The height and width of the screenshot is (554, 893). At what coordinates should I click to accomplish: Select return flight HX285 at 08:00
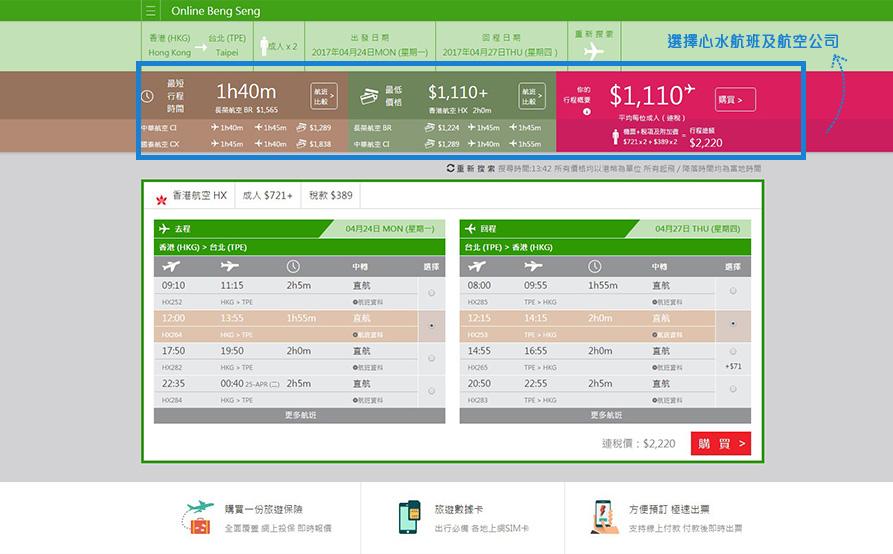click(733, 290)
